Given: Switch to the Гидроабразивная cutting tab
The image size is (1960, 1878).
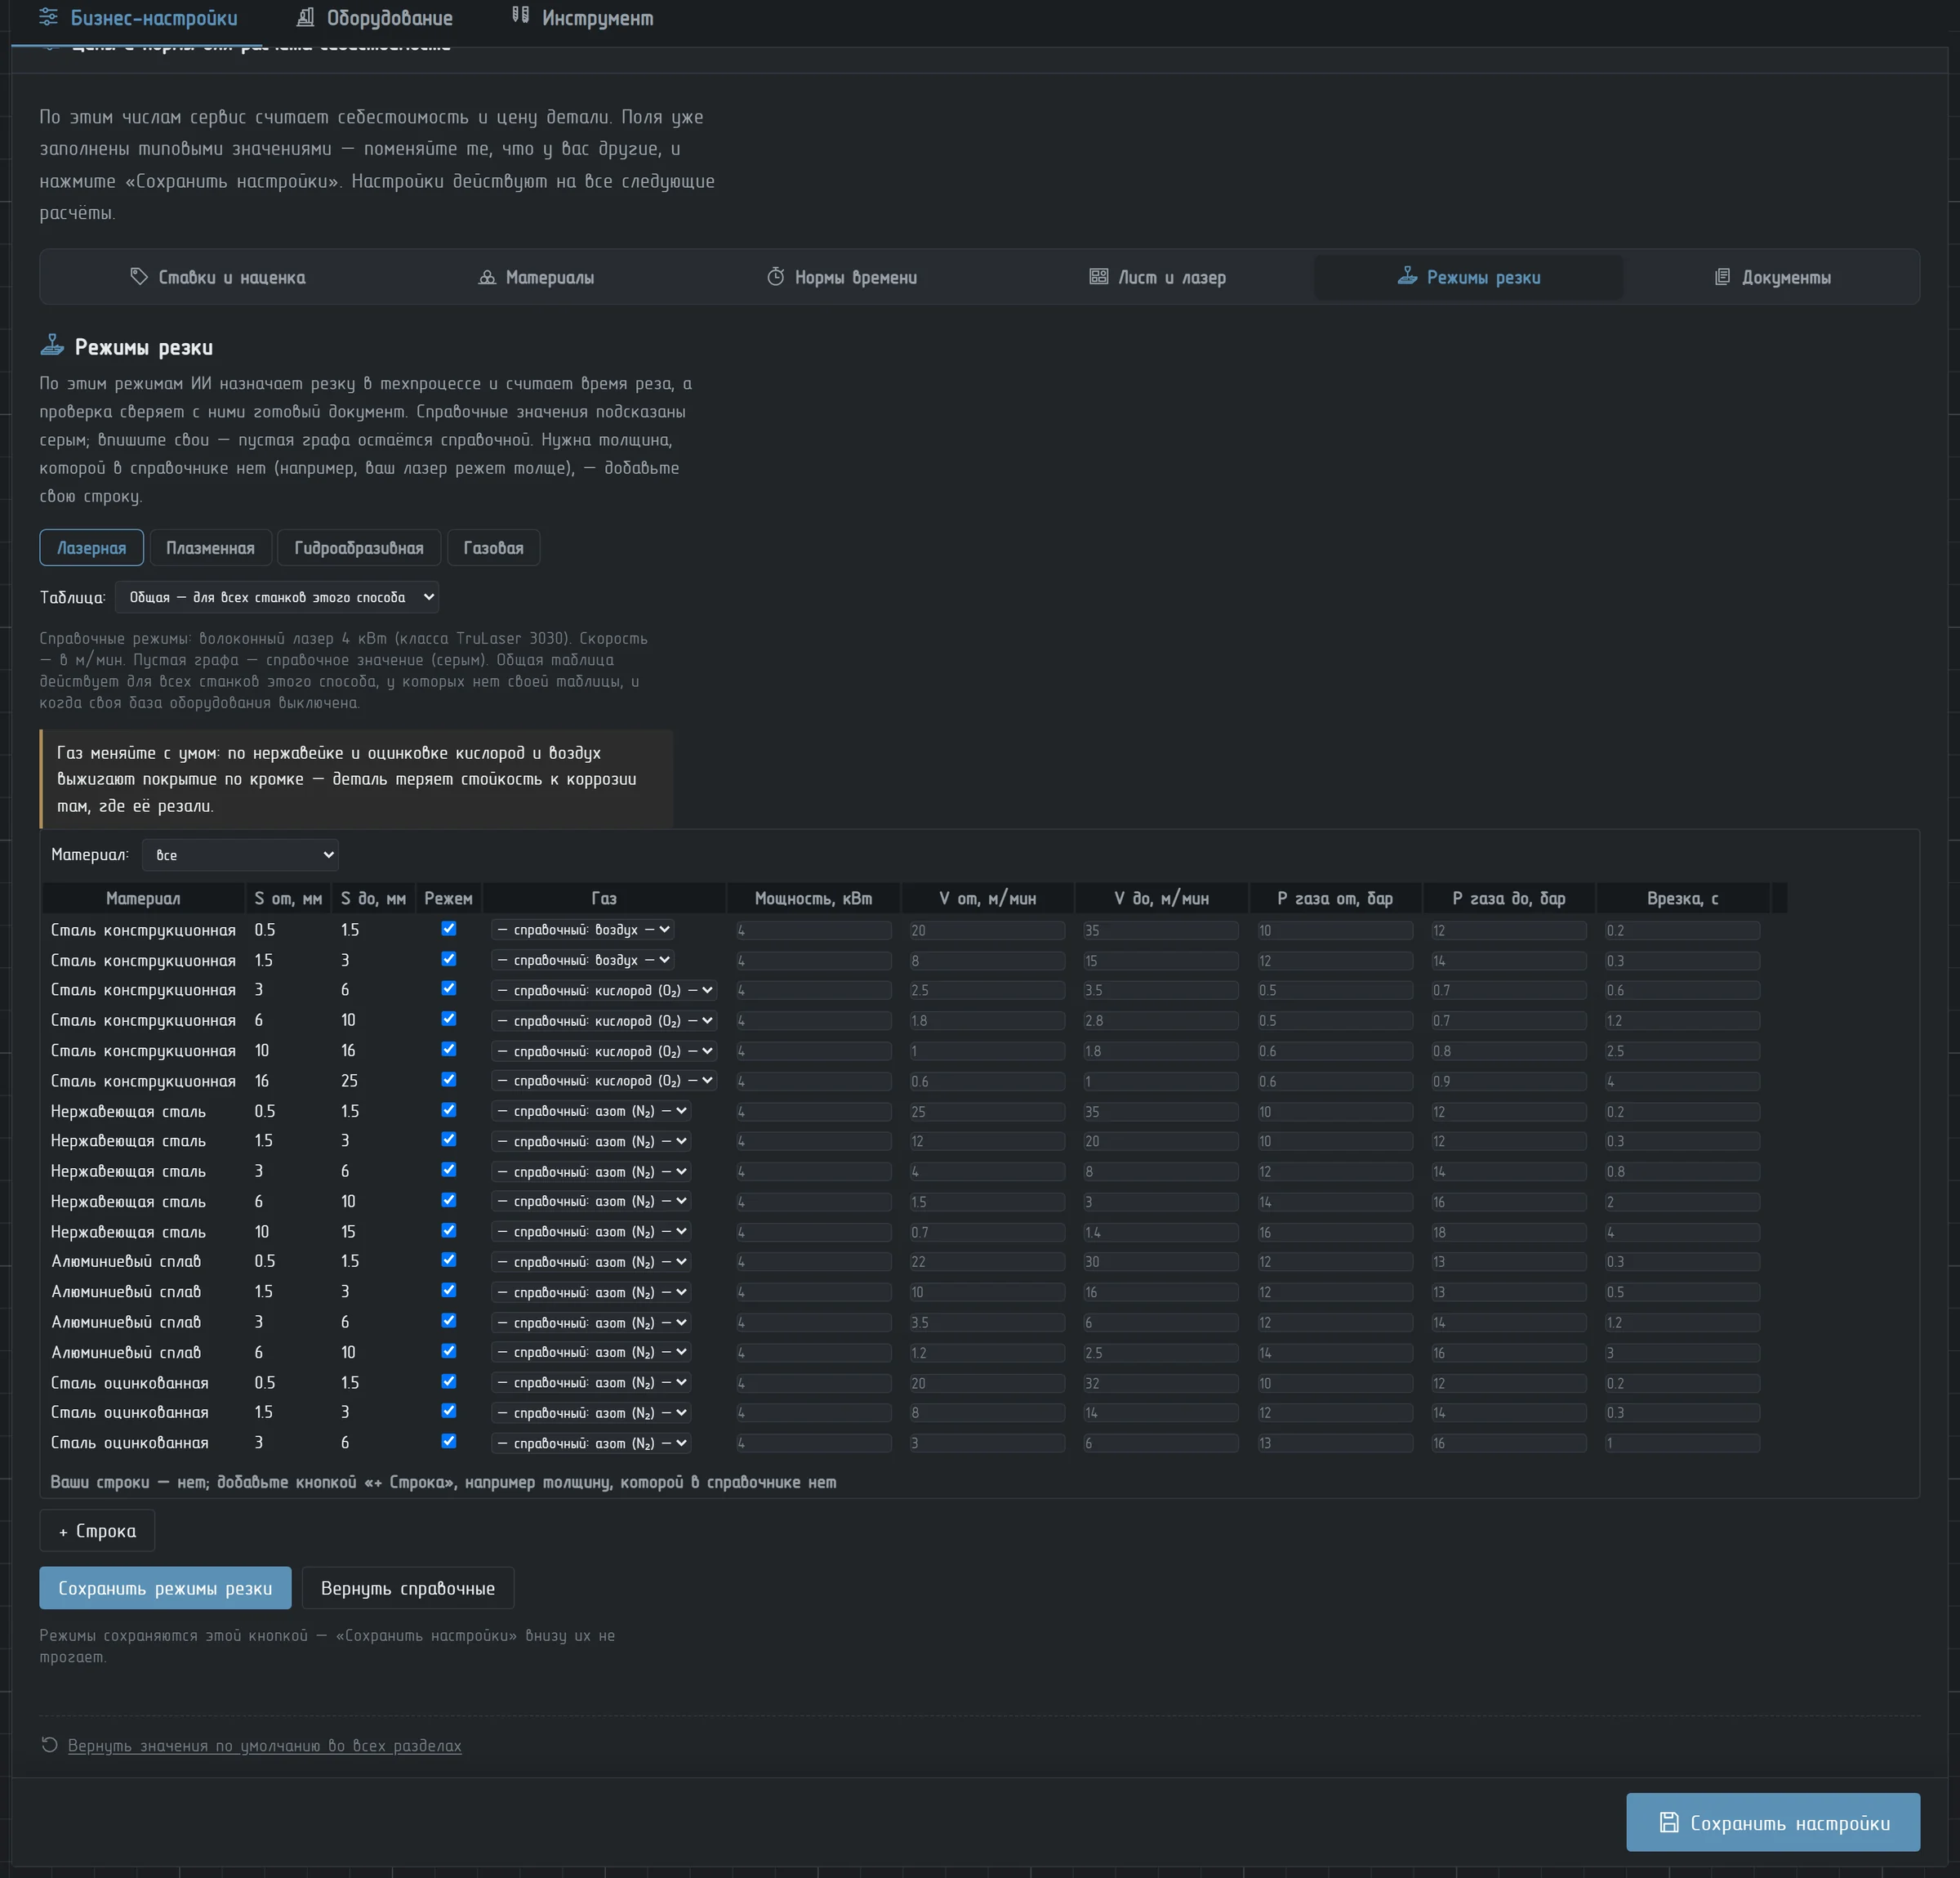Looking at the screenshot, I should (358, 547).
